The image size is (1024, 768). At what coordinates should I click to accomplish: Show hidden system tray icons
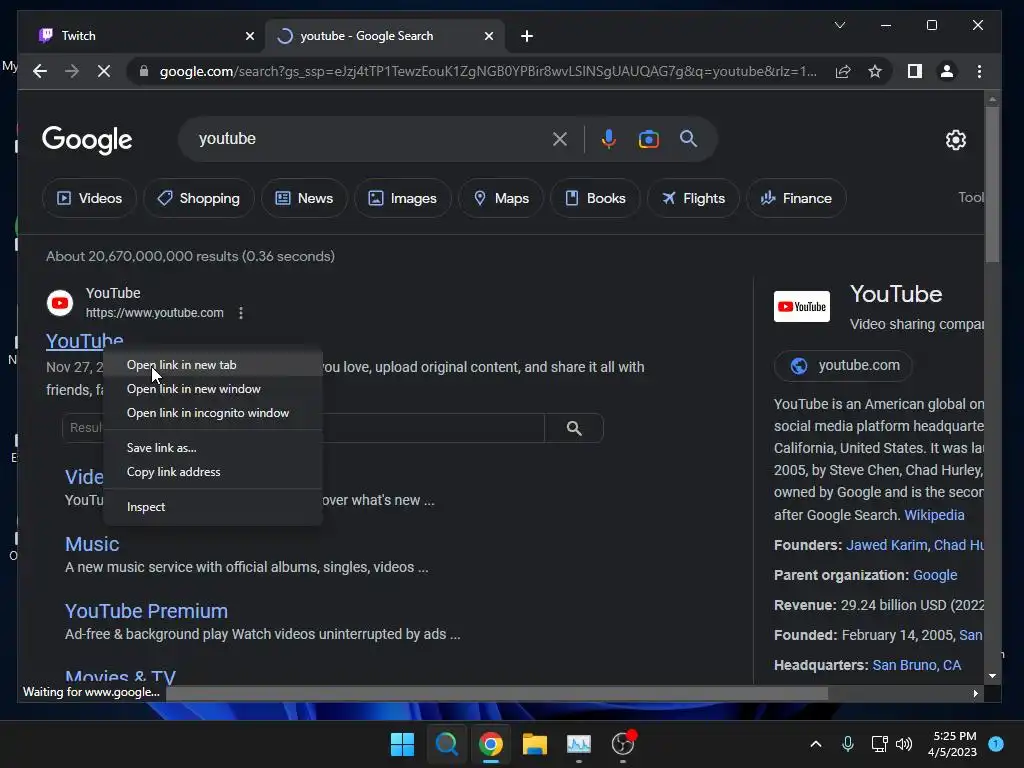[x=816, y=744]
